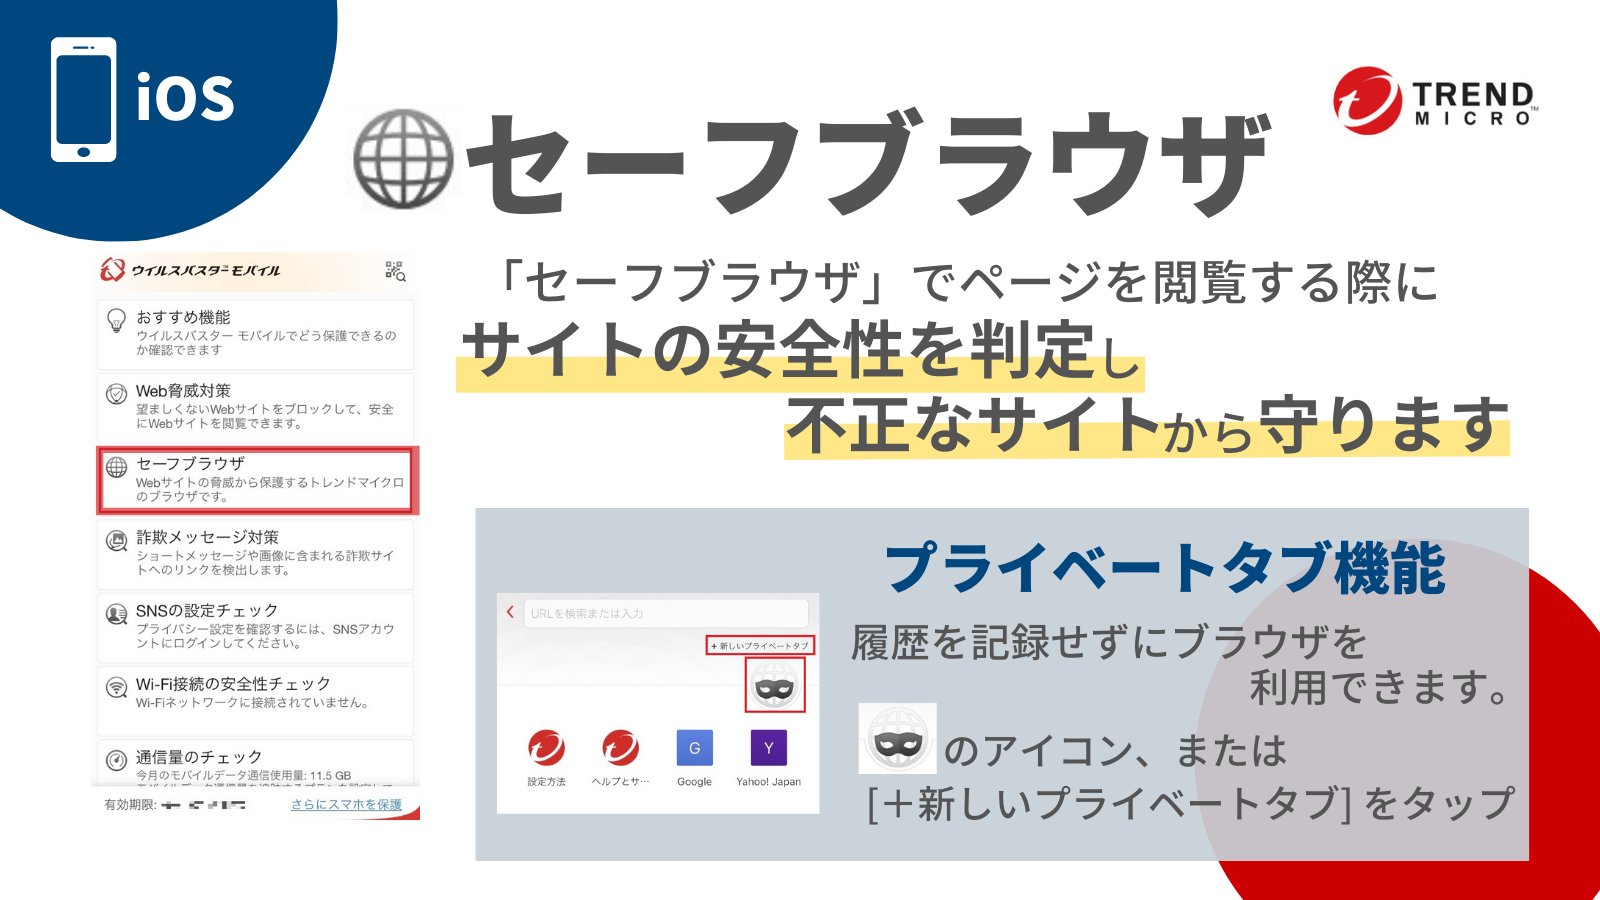Image resolution: width=1600 pixels, height=900 pixels.
Task: Open the Yahoo! Japan shortcut tile
Action: point(768,748)
